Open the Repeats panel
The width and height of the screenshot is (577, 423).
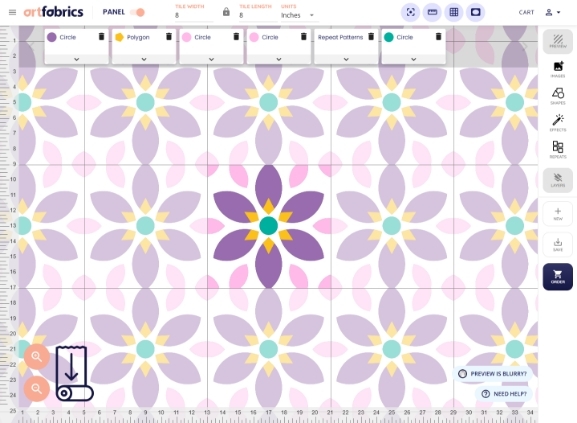click(x=558, y=150)
